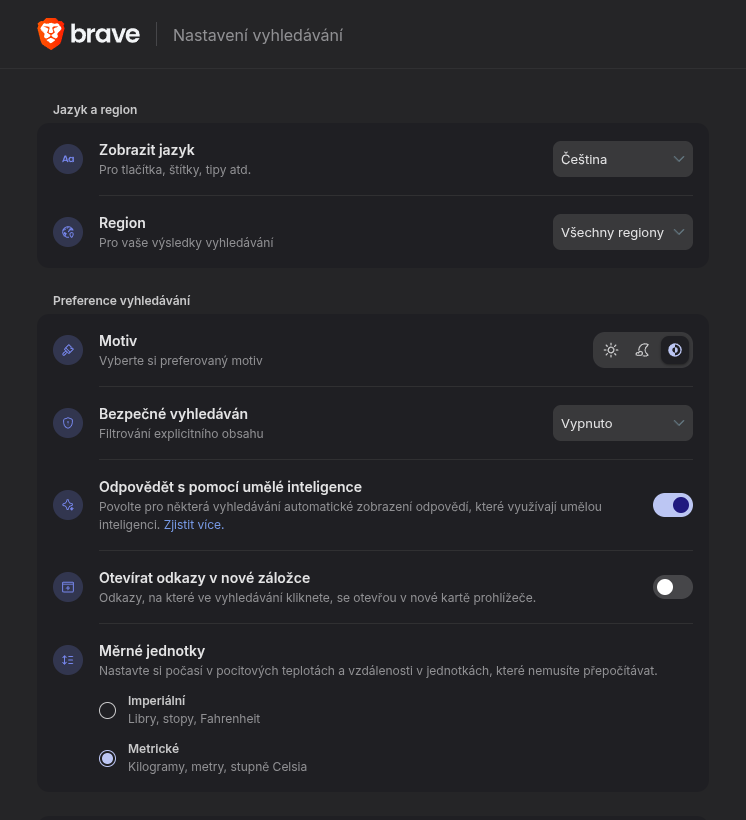Expand the Všechny regiony dropdown
This screenshot has height=820, width=746.
(x=622, y=232)
